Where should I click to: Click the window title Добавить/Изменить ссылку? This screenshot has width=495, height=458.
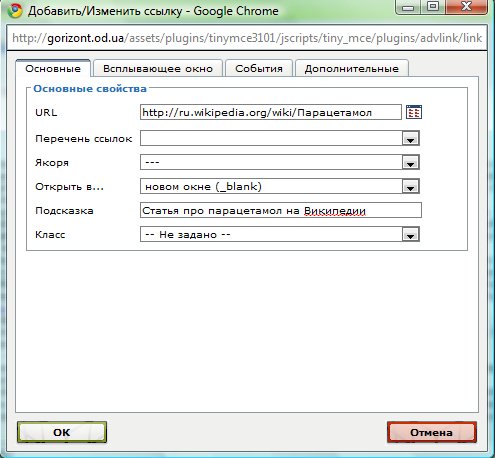coord(105,11)
